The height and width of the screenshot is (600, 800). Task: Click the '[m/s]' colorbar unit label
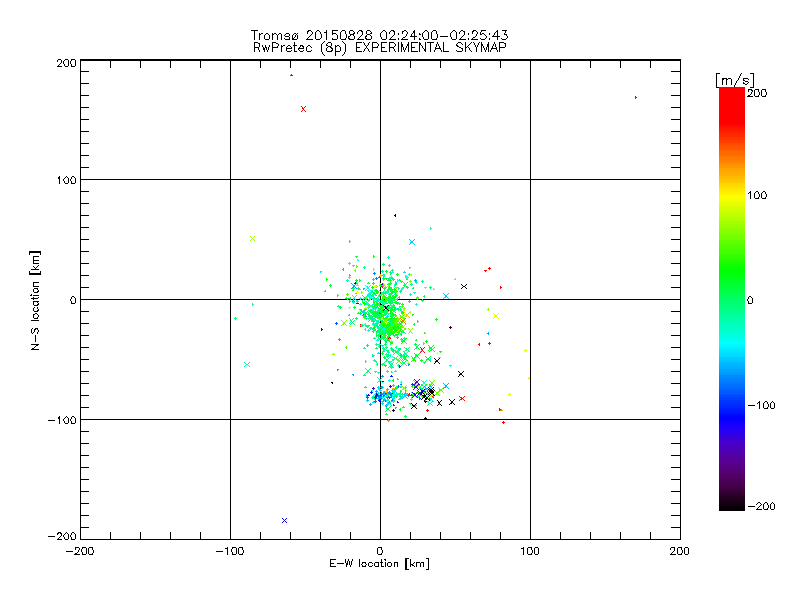pyautogui.click(x=735, y=80)
